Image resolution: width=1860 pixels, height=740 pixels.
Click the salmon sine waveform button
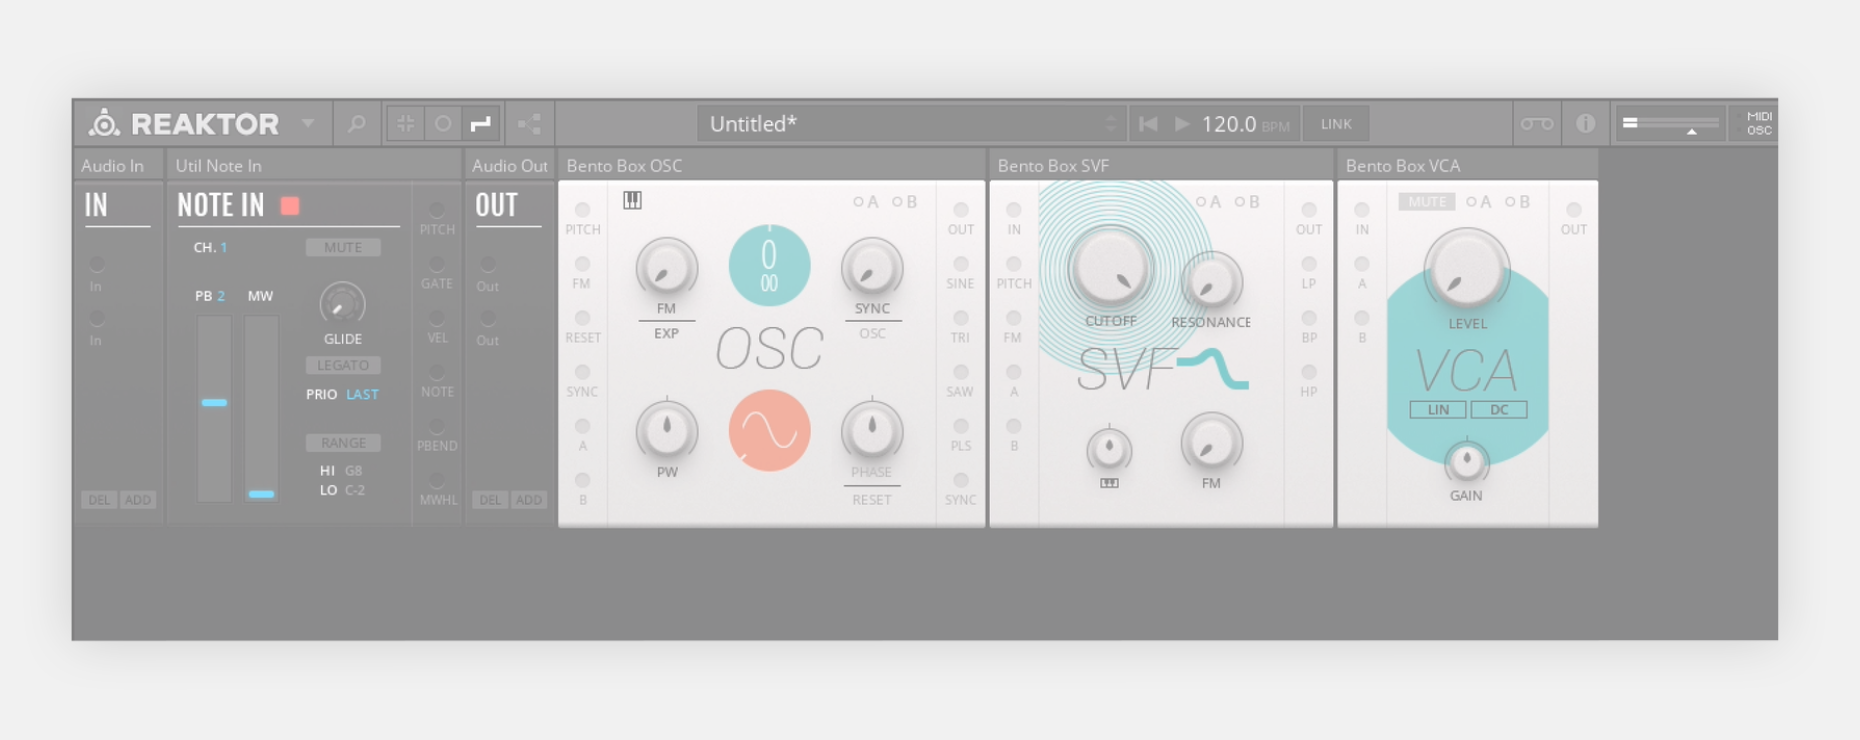click(769, 431)
